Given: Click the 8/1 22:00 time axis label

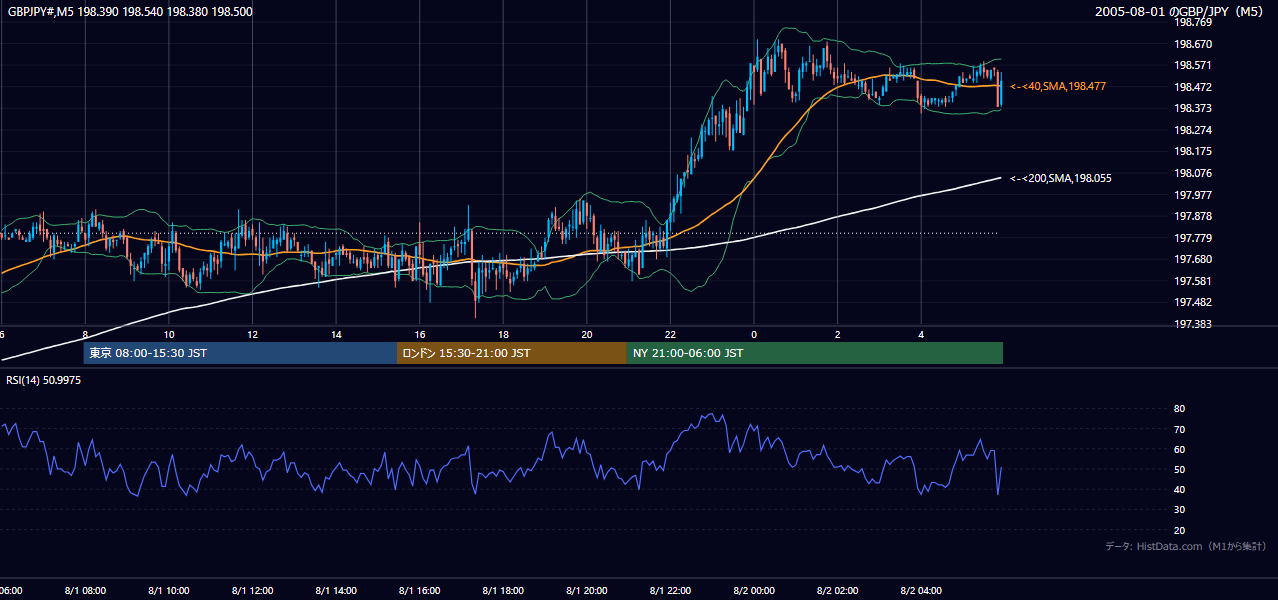Looking at the screenshot, I should click(x=670, y=590).
